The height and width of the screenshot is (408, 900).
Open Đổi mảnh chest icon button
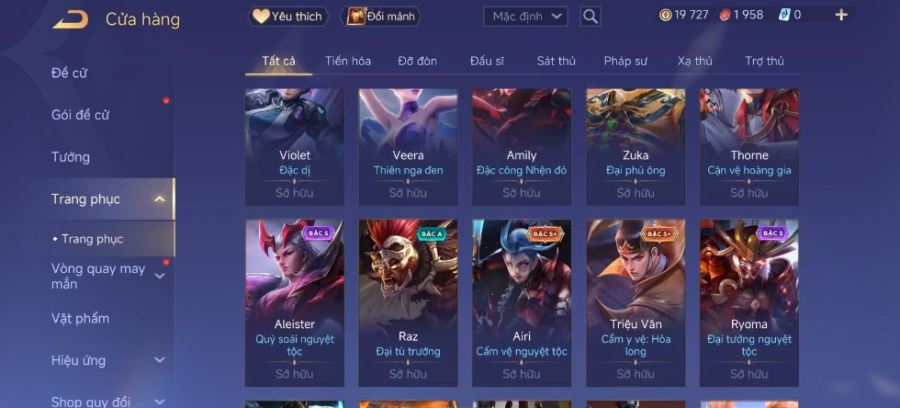click(x=381, y=17)
